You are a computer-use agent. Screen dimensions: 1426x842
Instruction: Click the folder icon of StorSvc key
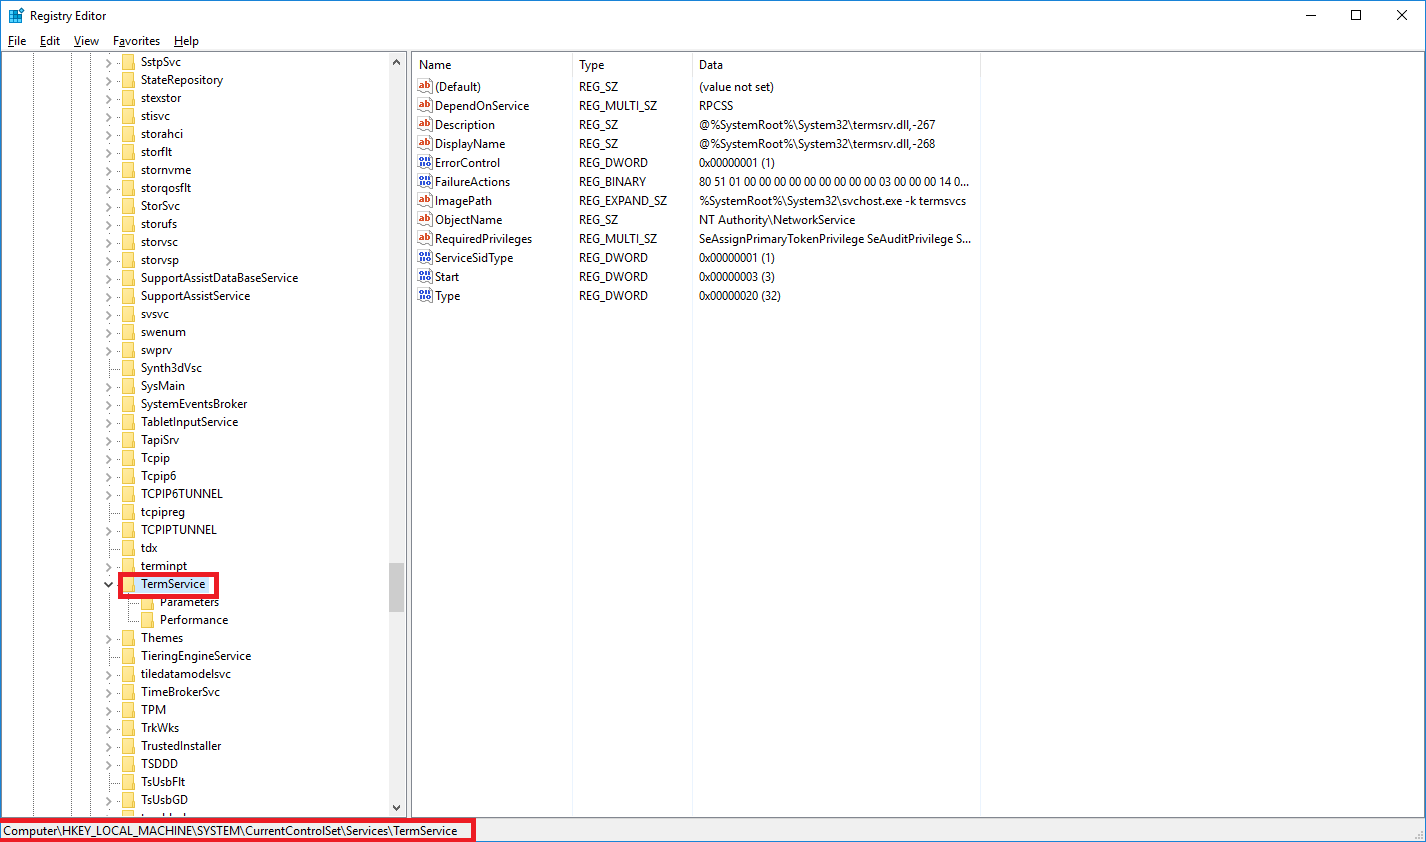[x=127, y=206]
